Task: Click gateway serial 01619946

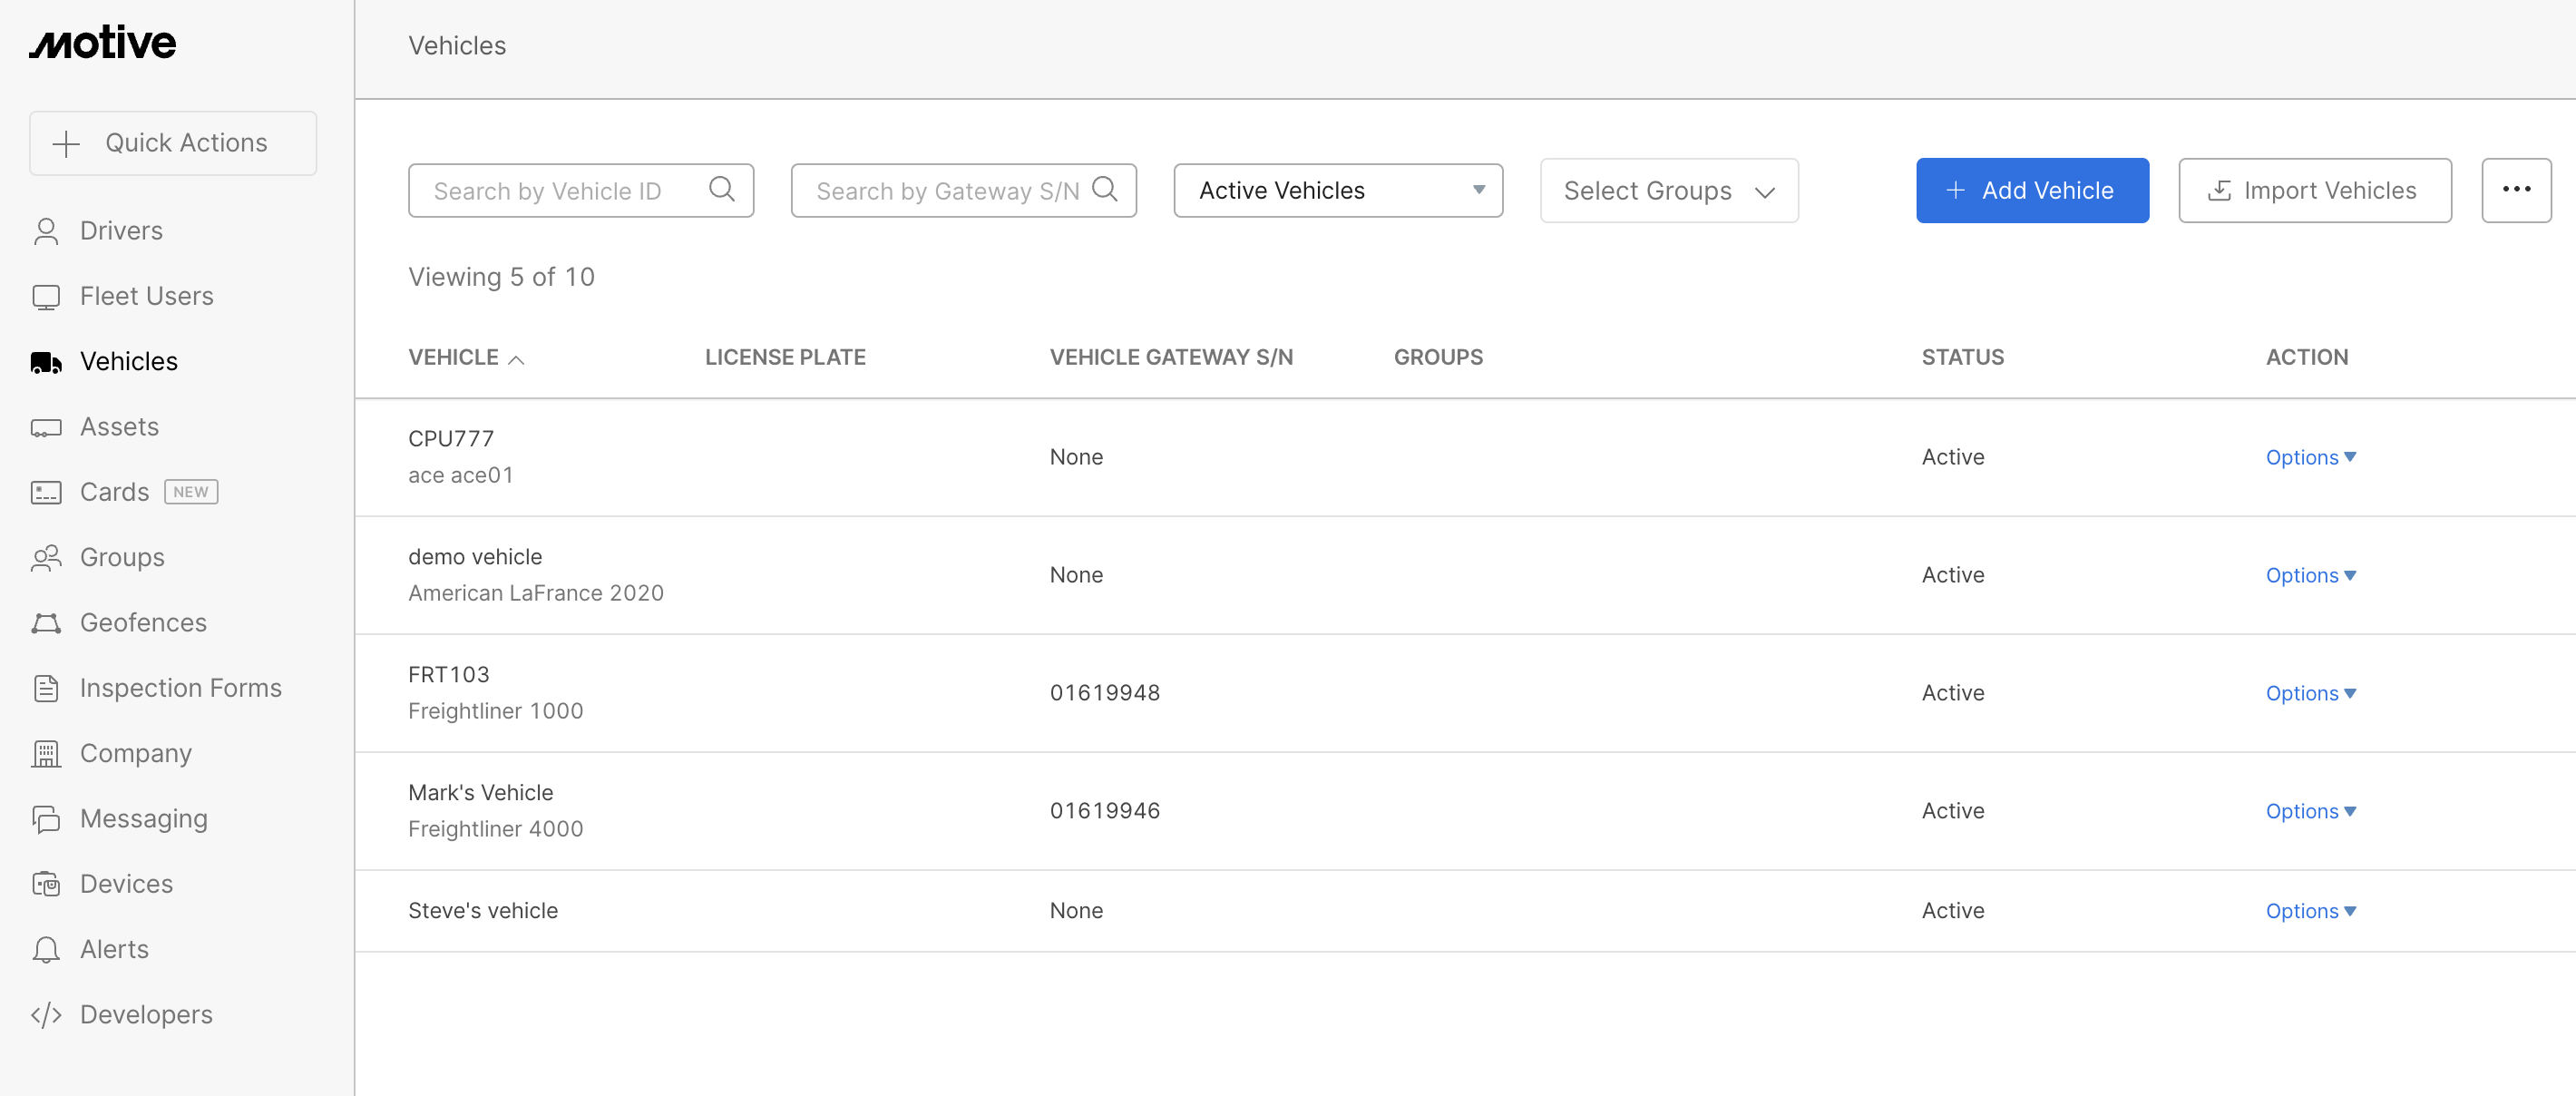Action: [x=1104, y=811]
